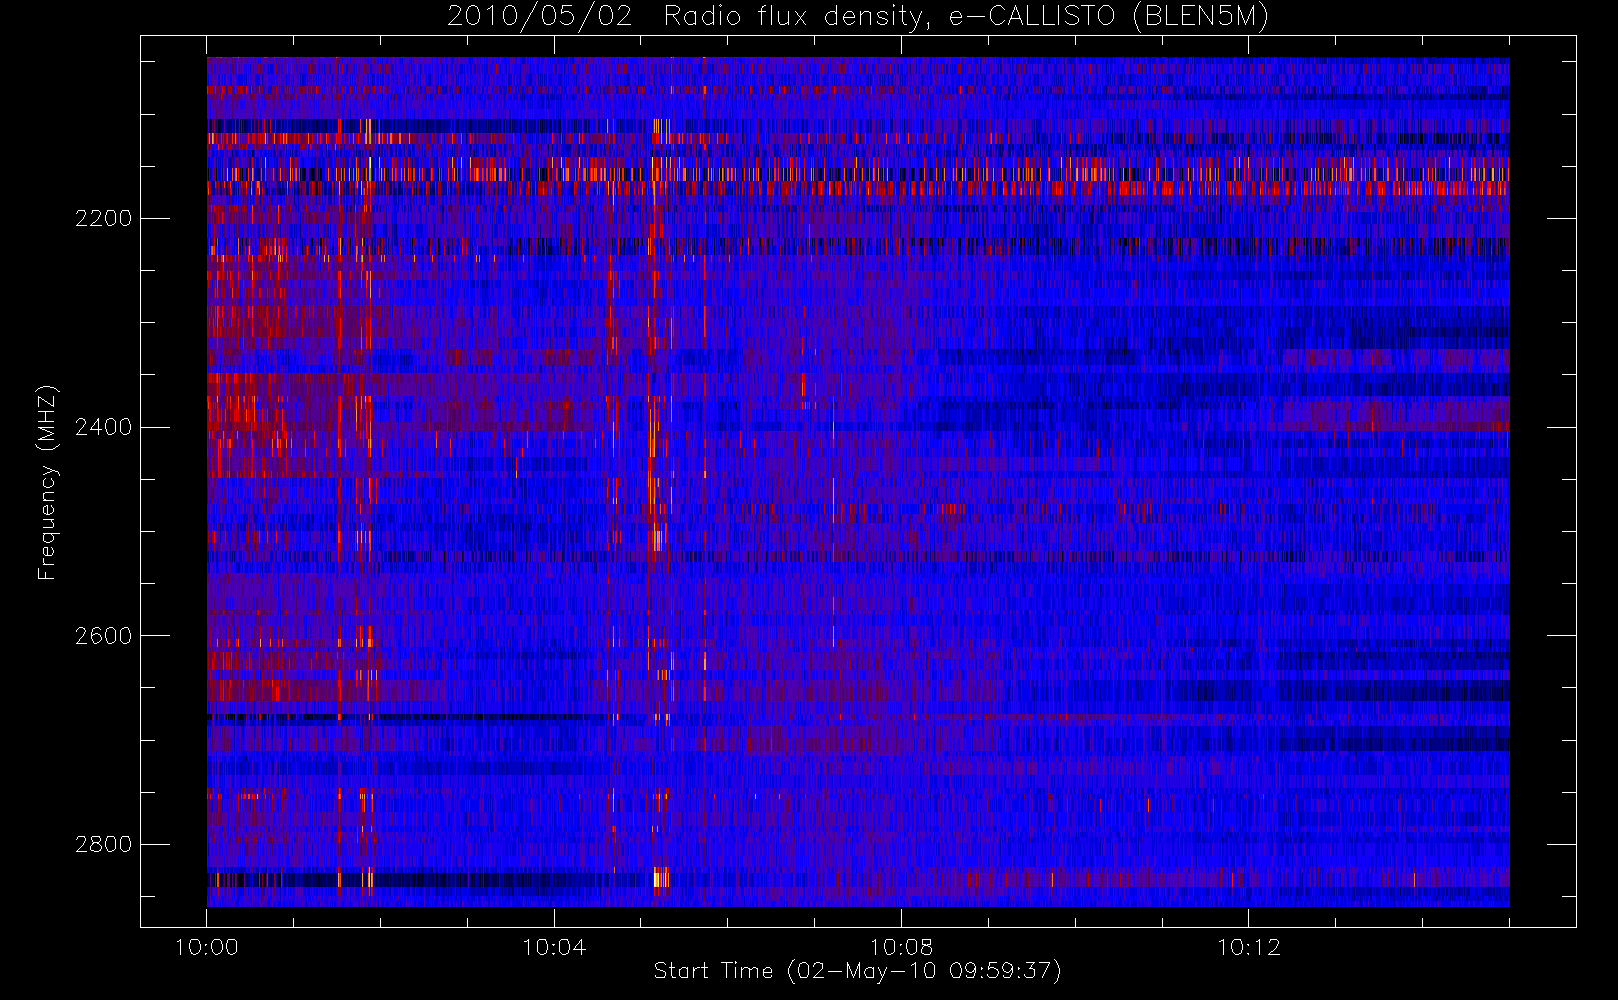Click the 2400 frequency tick label

click(x=103, y=427)
